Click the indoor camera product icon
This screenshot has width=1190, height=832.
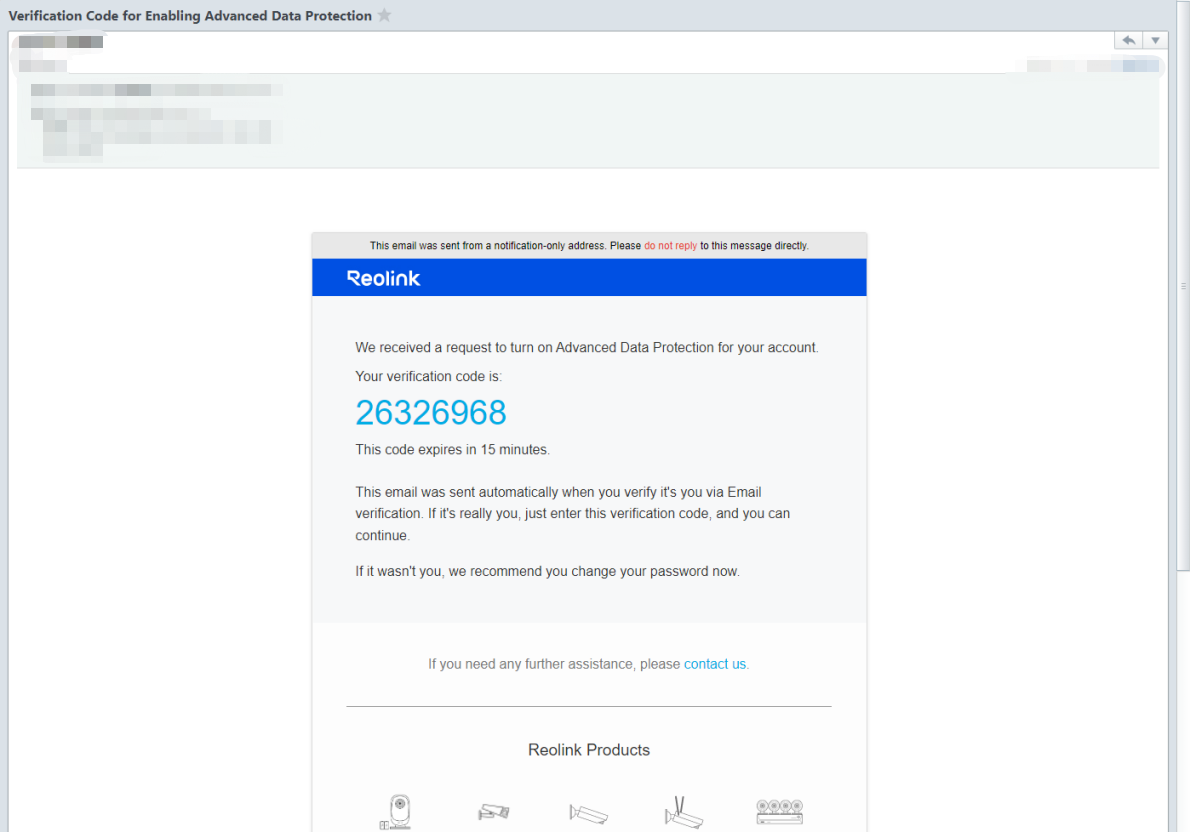396,812
